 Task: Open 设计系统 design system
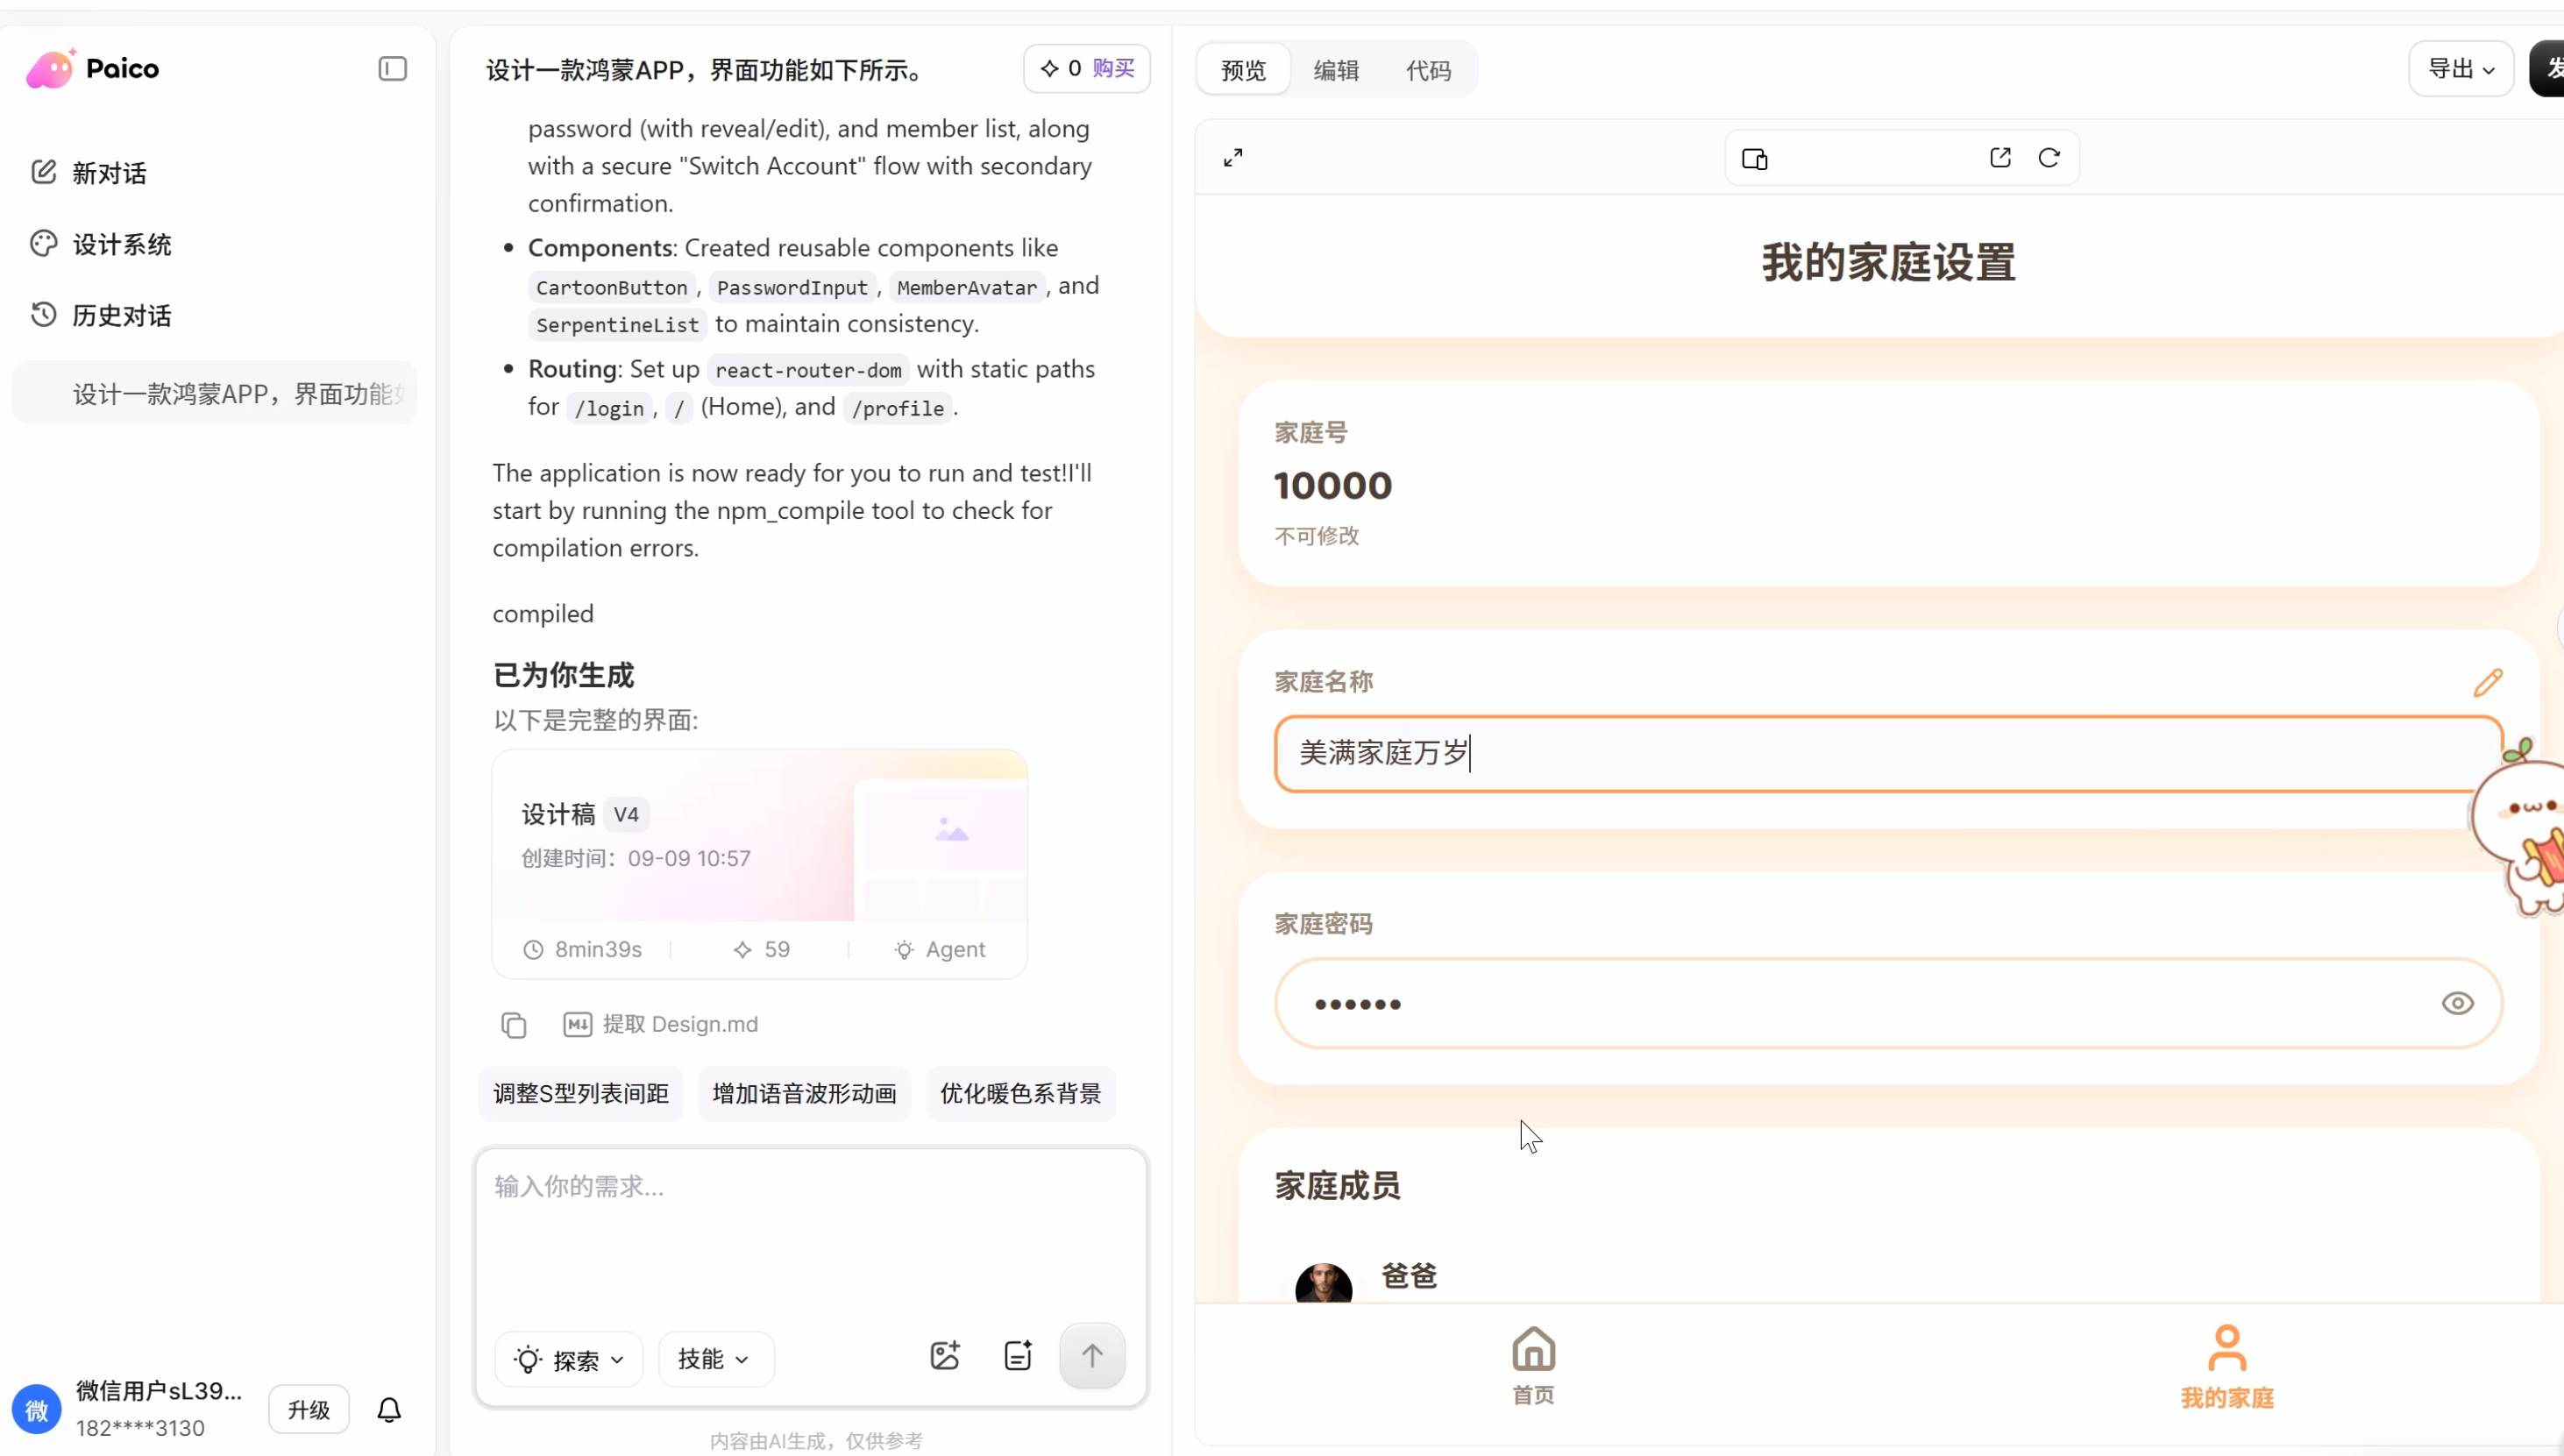point(101,244)
